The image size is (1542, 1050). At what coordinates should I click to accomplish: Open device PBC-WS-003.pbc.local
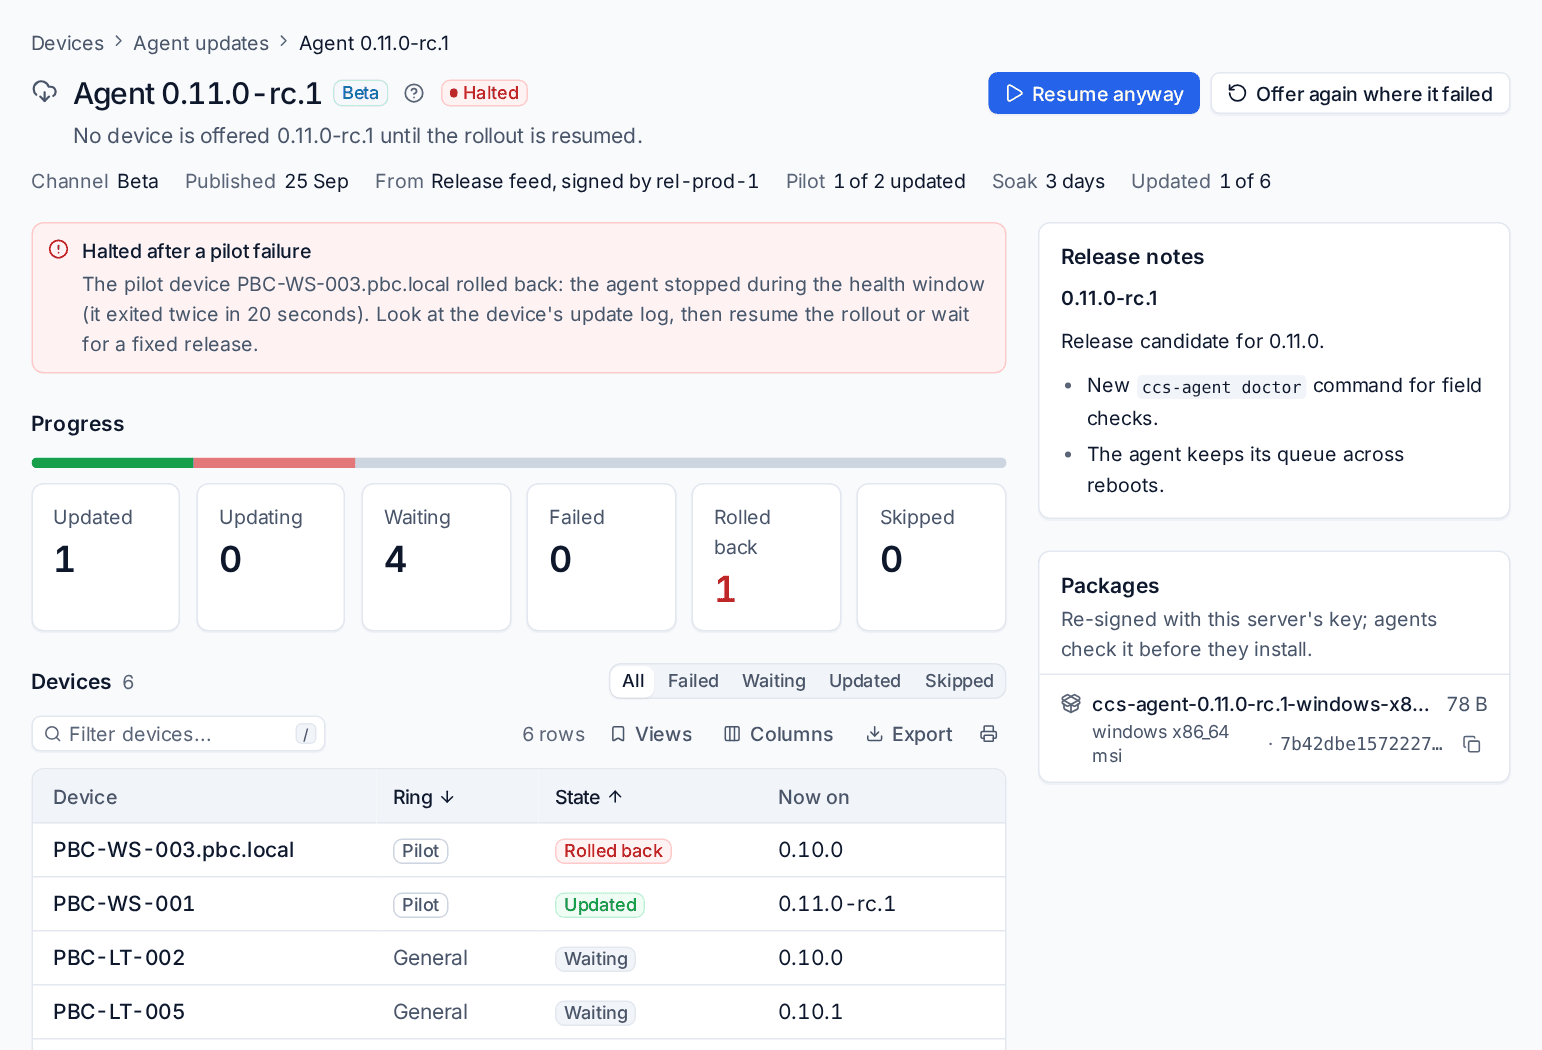(x=174, y=850)
